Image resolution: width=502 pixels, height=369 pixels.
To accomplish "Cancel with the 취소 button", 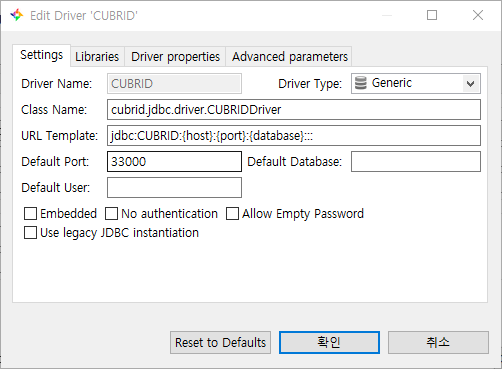I will [x=438, y=342].
